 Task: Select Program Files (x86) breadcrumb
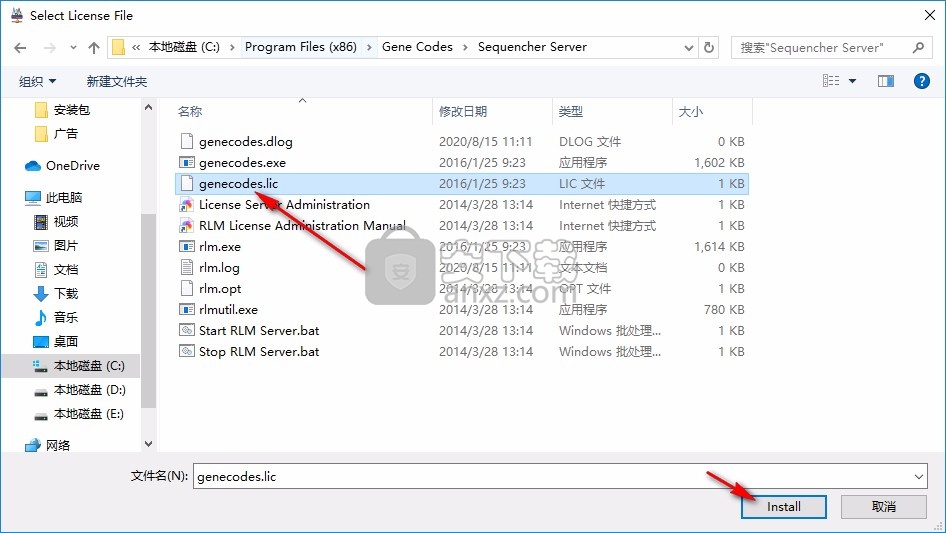[300, 47]
